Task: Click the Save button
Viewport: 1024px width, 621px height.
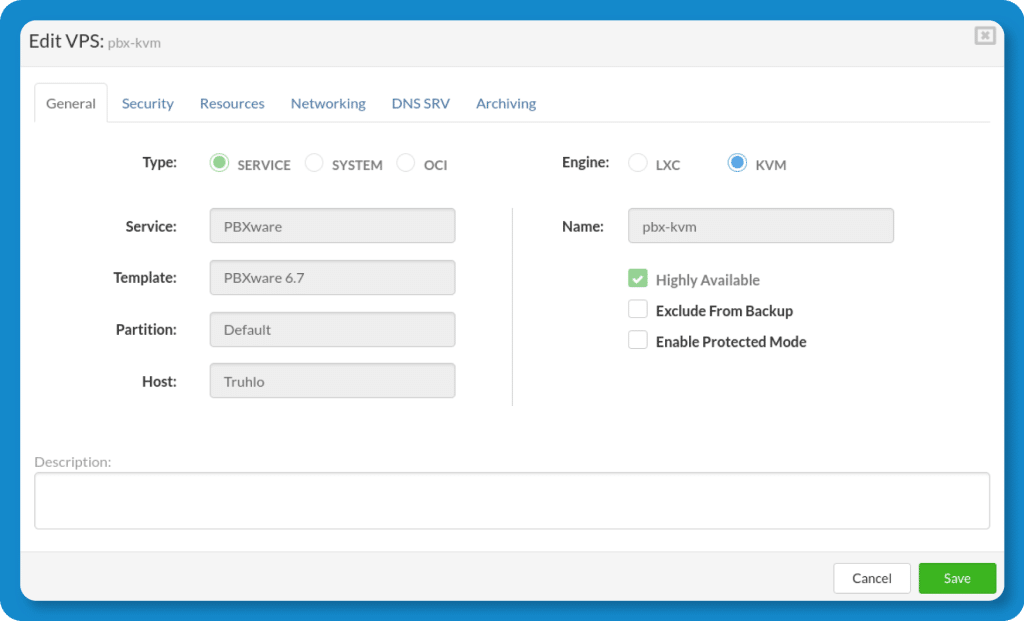Action: (956, 578)
